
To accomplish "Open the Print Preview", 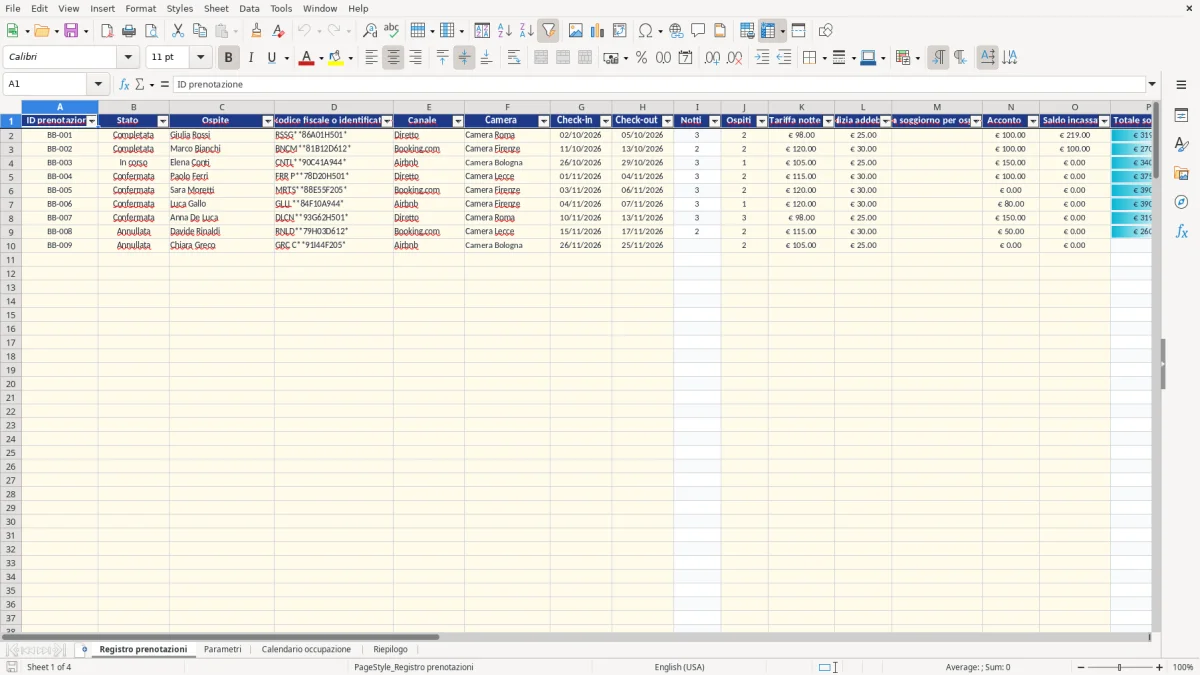I will point(151,31).
